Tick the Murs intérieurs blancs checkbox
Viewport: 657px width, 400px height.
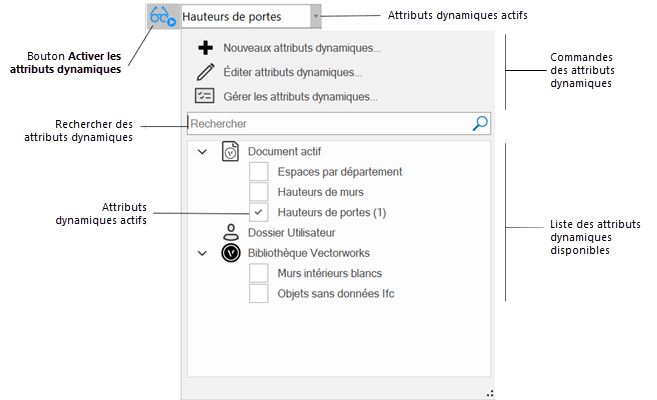pyautogui.click(x=258, y=274)
